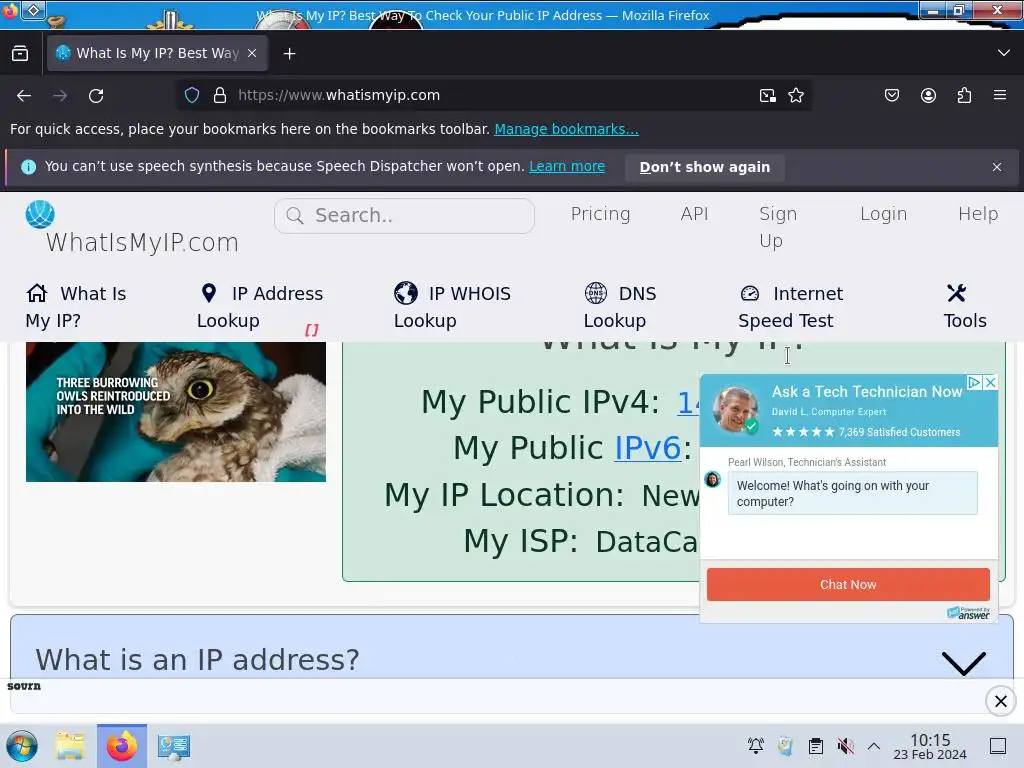Screen dimensions: 1024x768
Task: Close the bottom banner with X button
Action: [1000, 701]
